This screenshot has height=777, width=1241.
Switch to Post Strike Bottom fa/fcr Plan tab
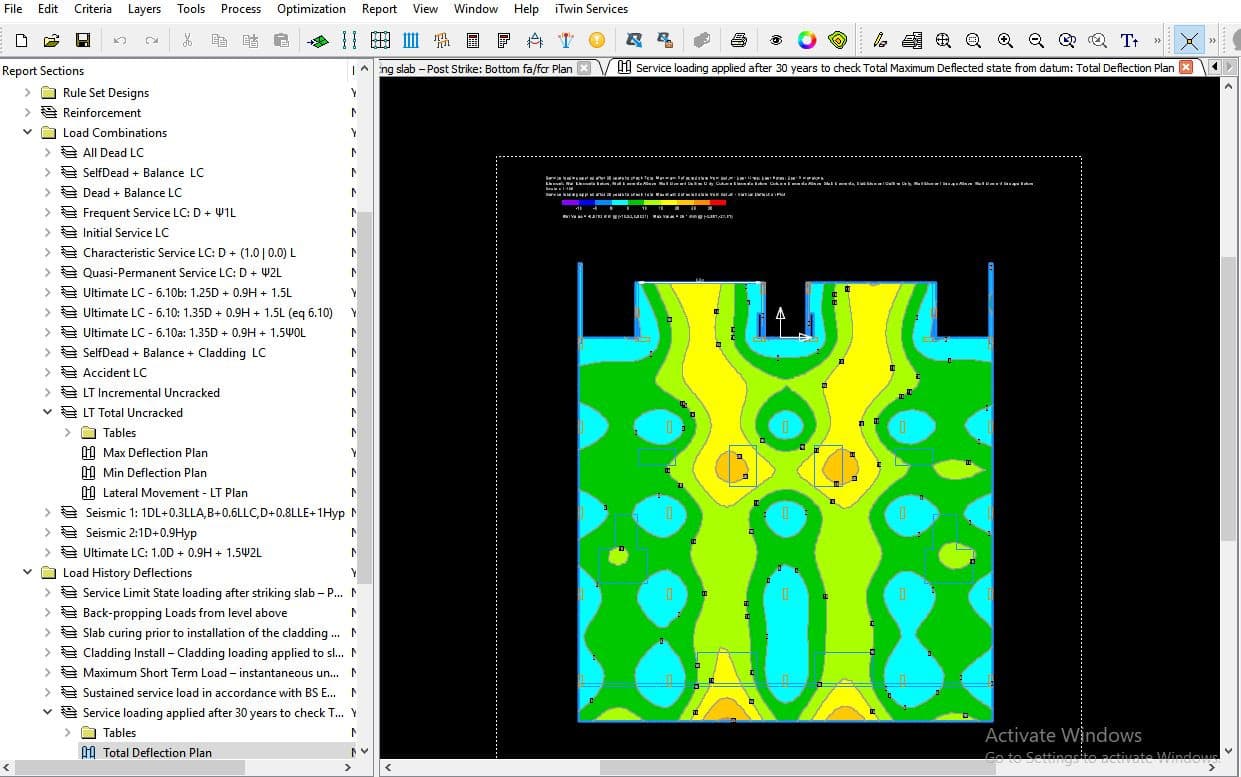pos(488,68)
